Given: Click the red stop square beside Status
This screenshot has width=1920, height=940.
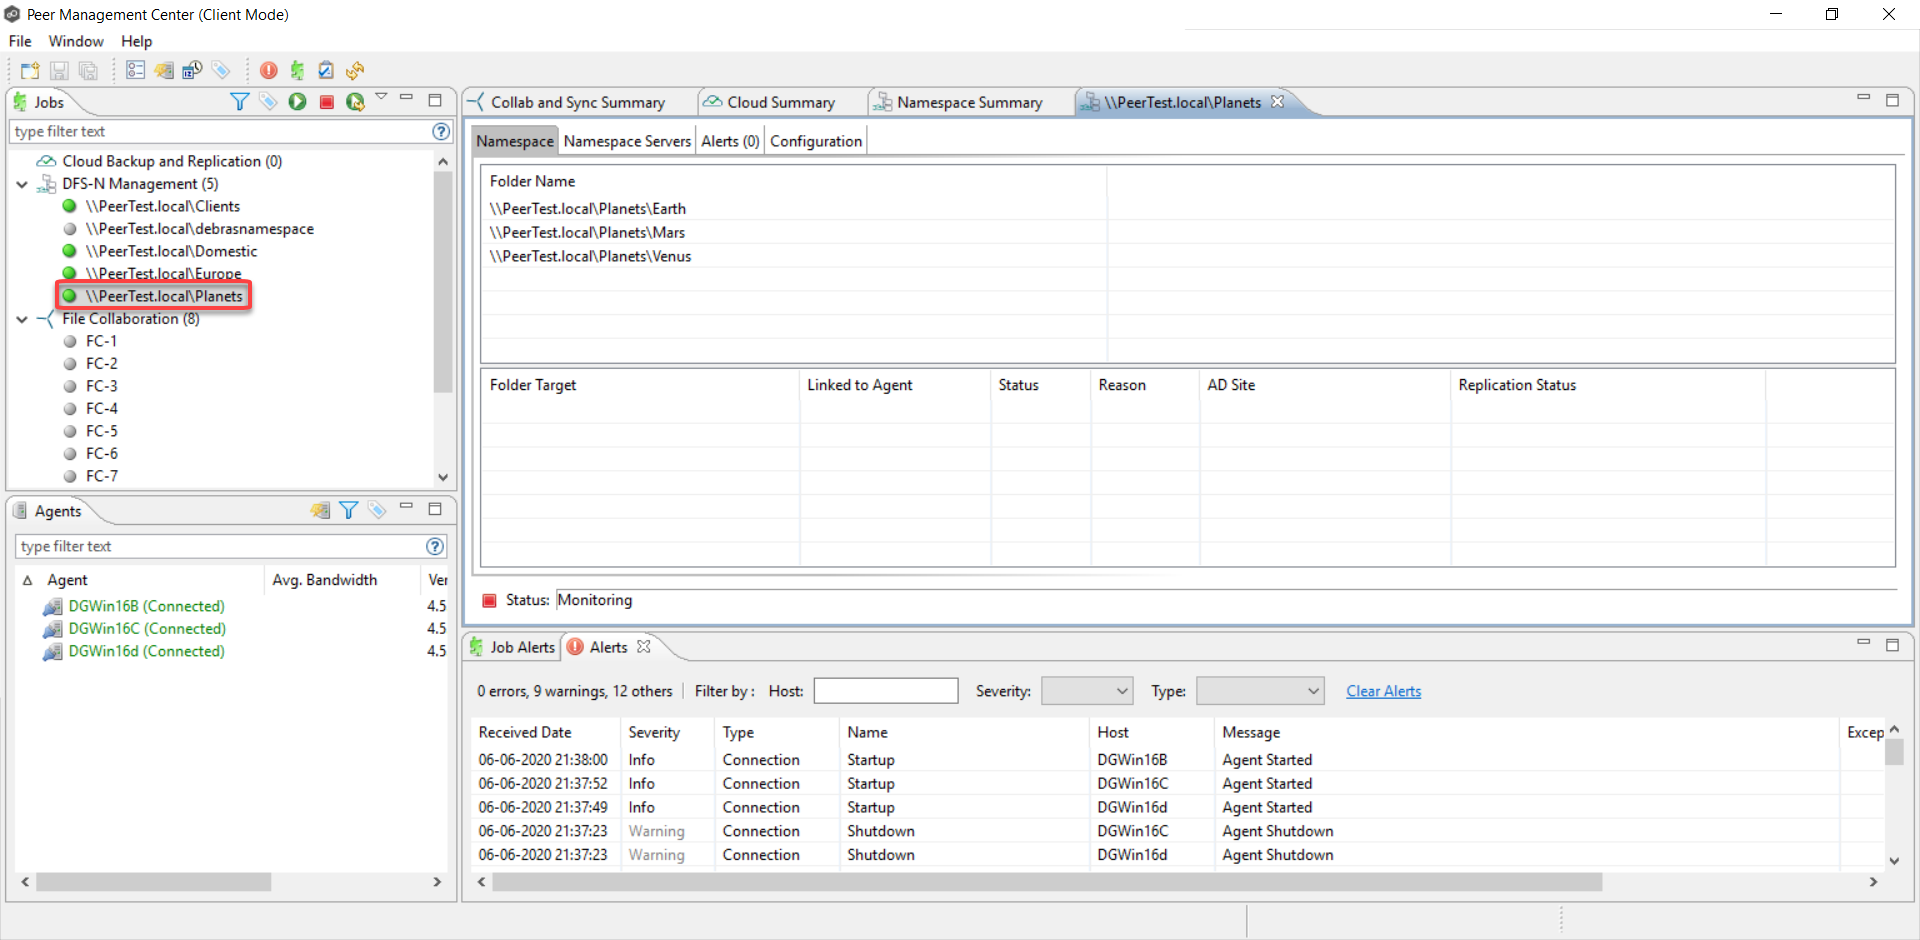Looking at the screenshot, I should click(489, 600).
